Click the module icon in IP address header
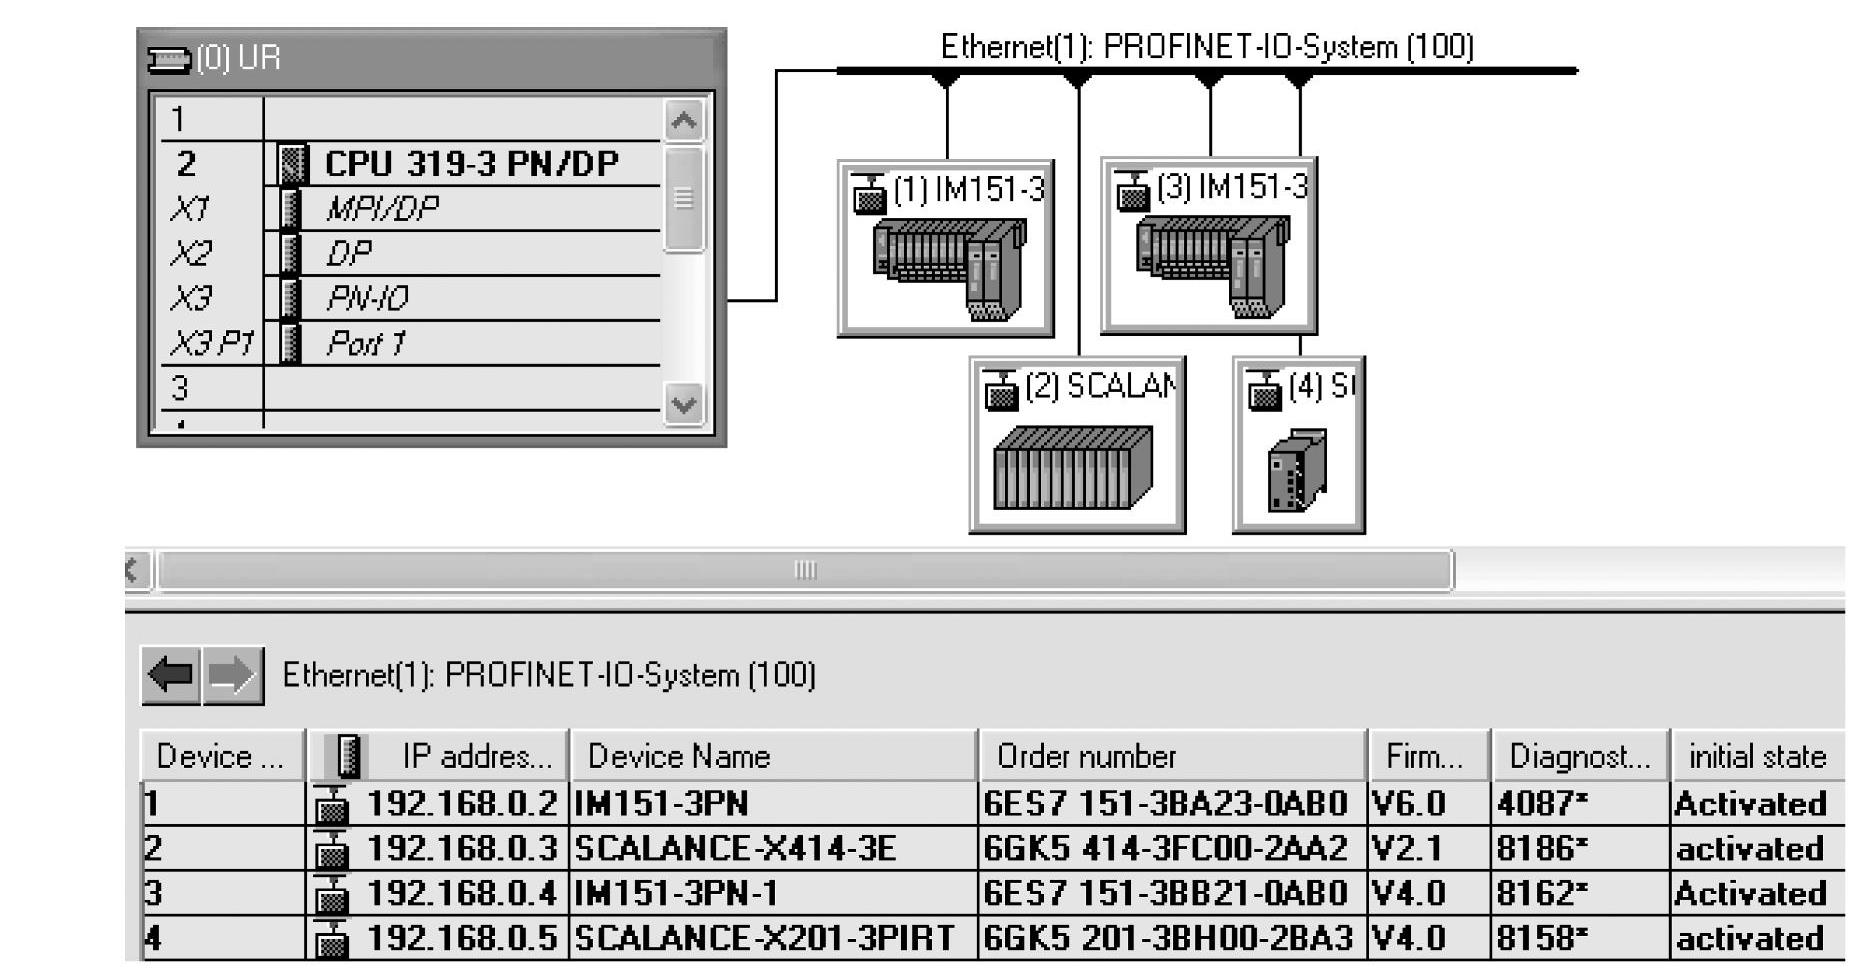This screenshot has height=978, width=1871. click(x=348, y=756)
